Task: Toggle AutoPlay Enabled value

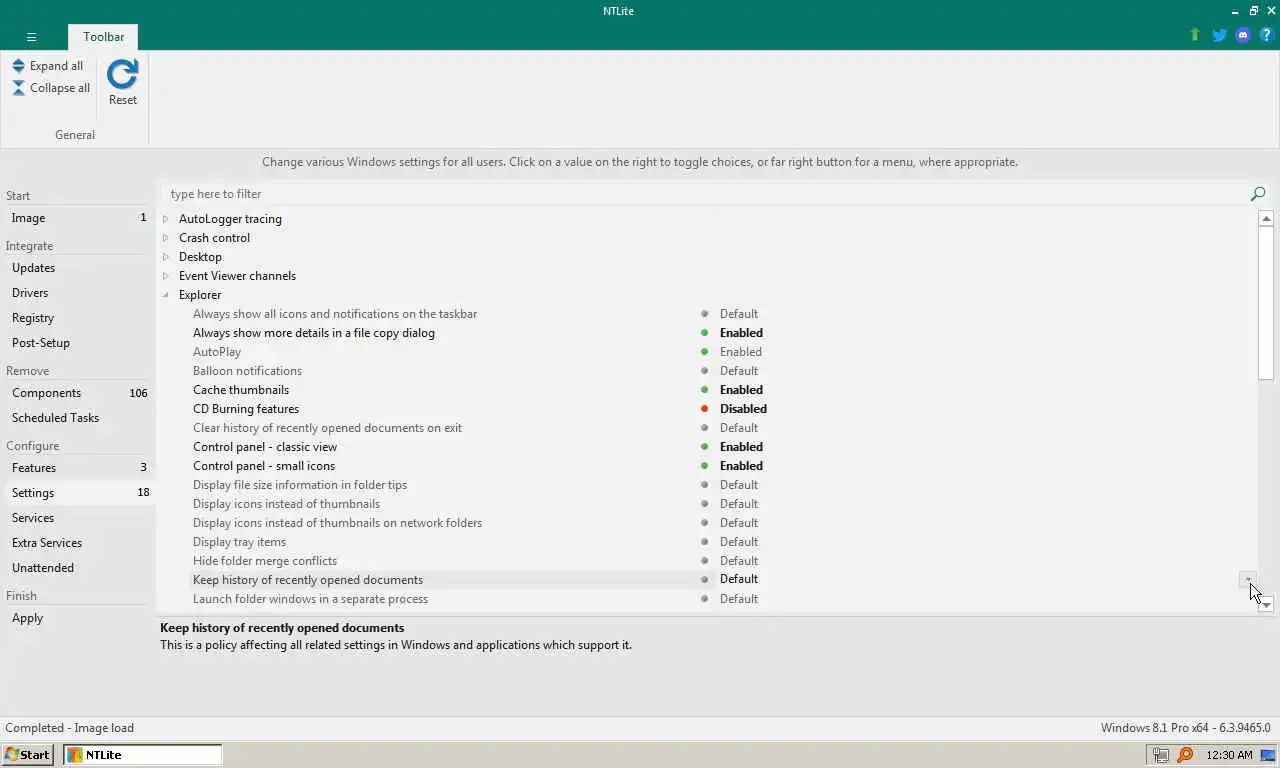Action: [x=741, y=352]
